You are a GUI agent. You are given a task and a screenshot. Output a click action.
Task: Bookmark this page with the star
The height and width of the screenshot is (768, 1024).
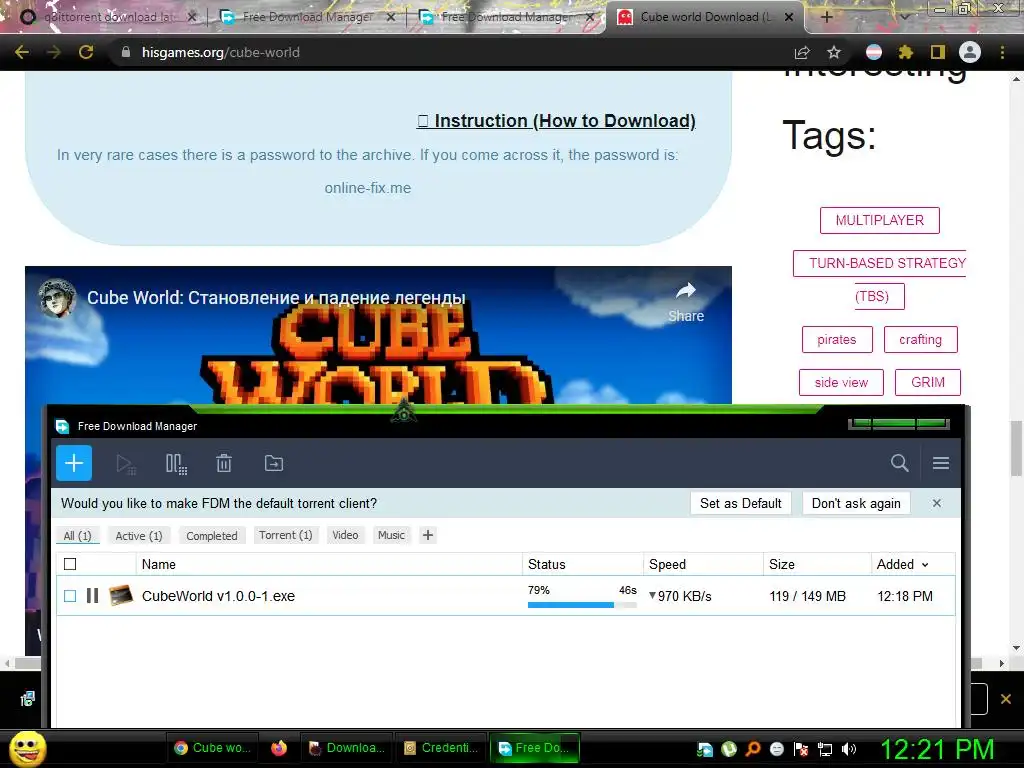834,52
